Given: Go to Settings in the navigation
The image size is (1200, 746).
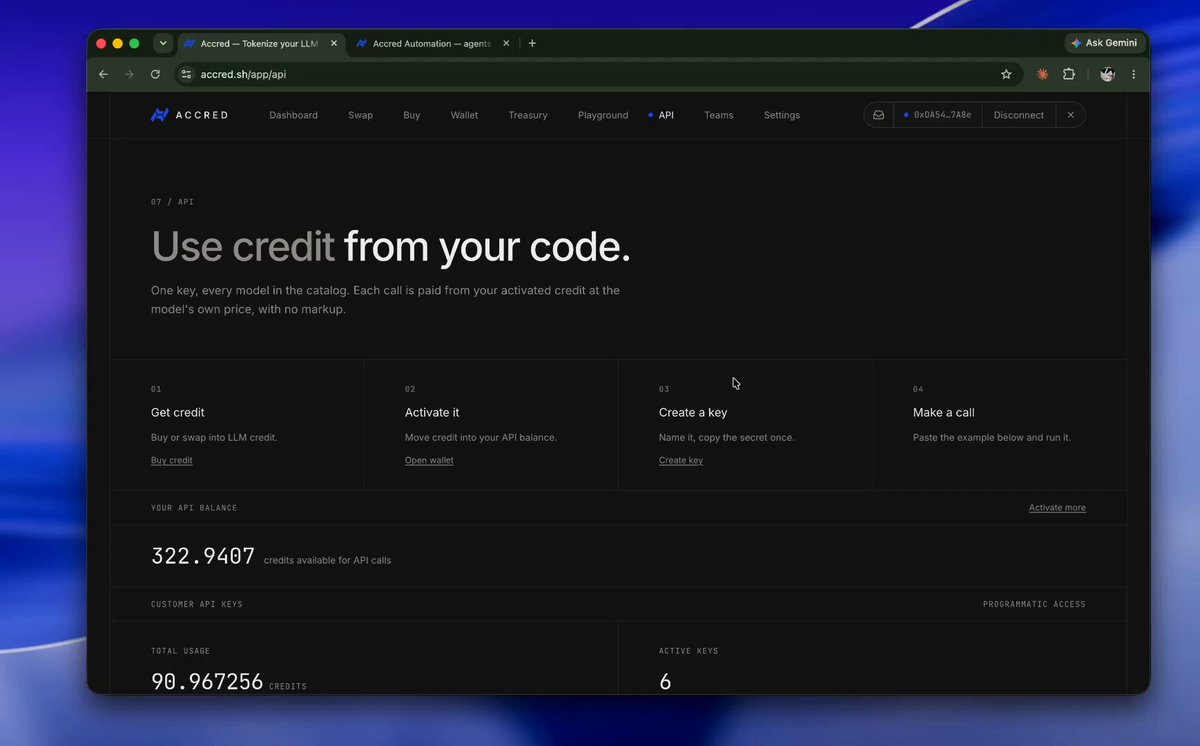Looking at the screenshot, I should tap(782, 115).
